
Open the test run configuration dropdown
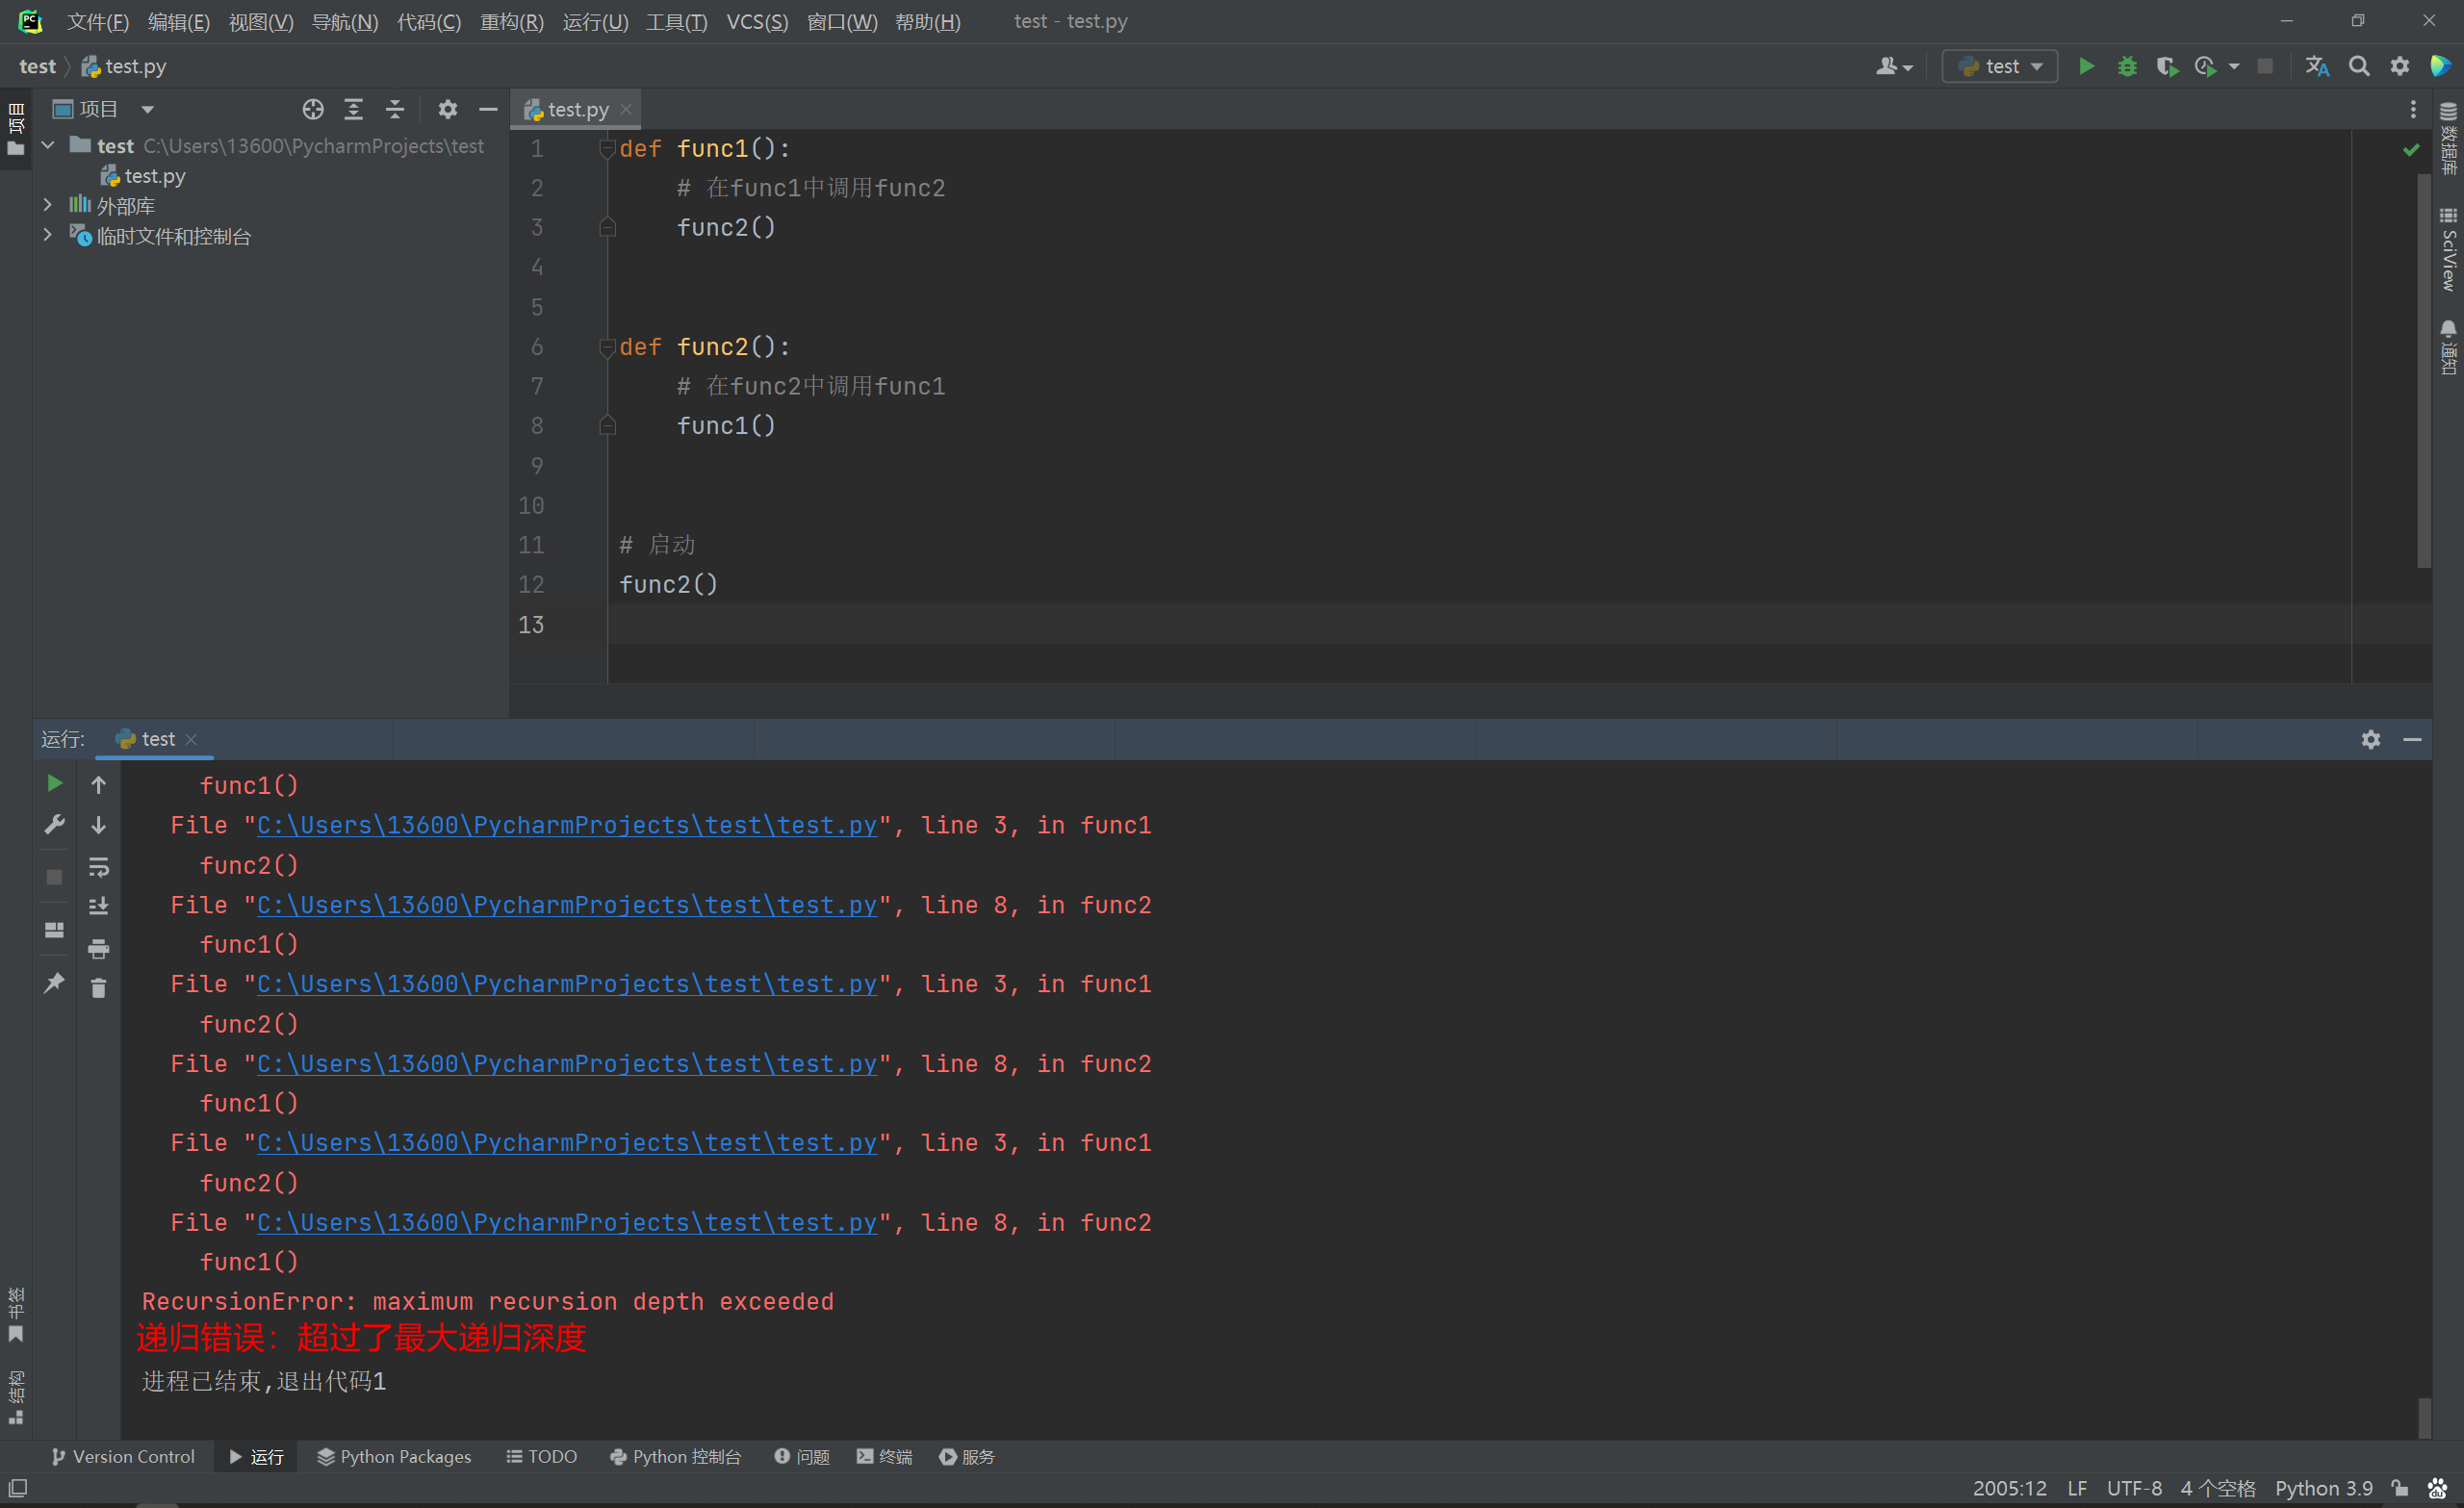[x=2000, y=66]
